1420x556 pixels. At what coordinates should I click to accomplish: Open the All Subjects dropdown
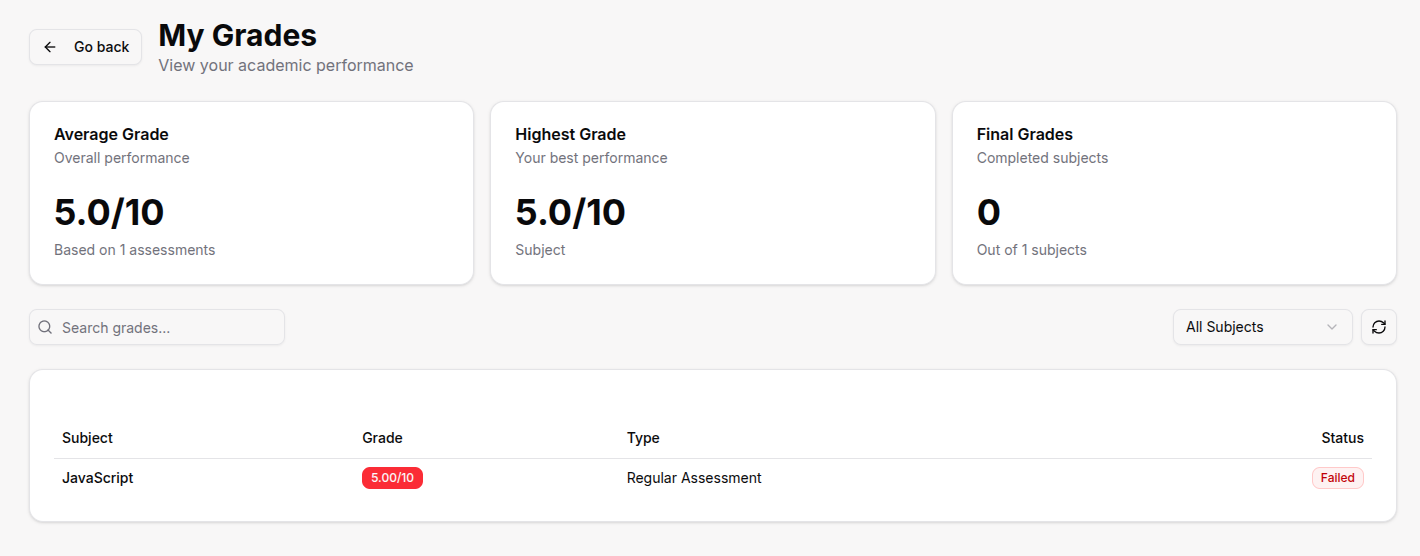pyautogui.click(x=1261, y=327)
